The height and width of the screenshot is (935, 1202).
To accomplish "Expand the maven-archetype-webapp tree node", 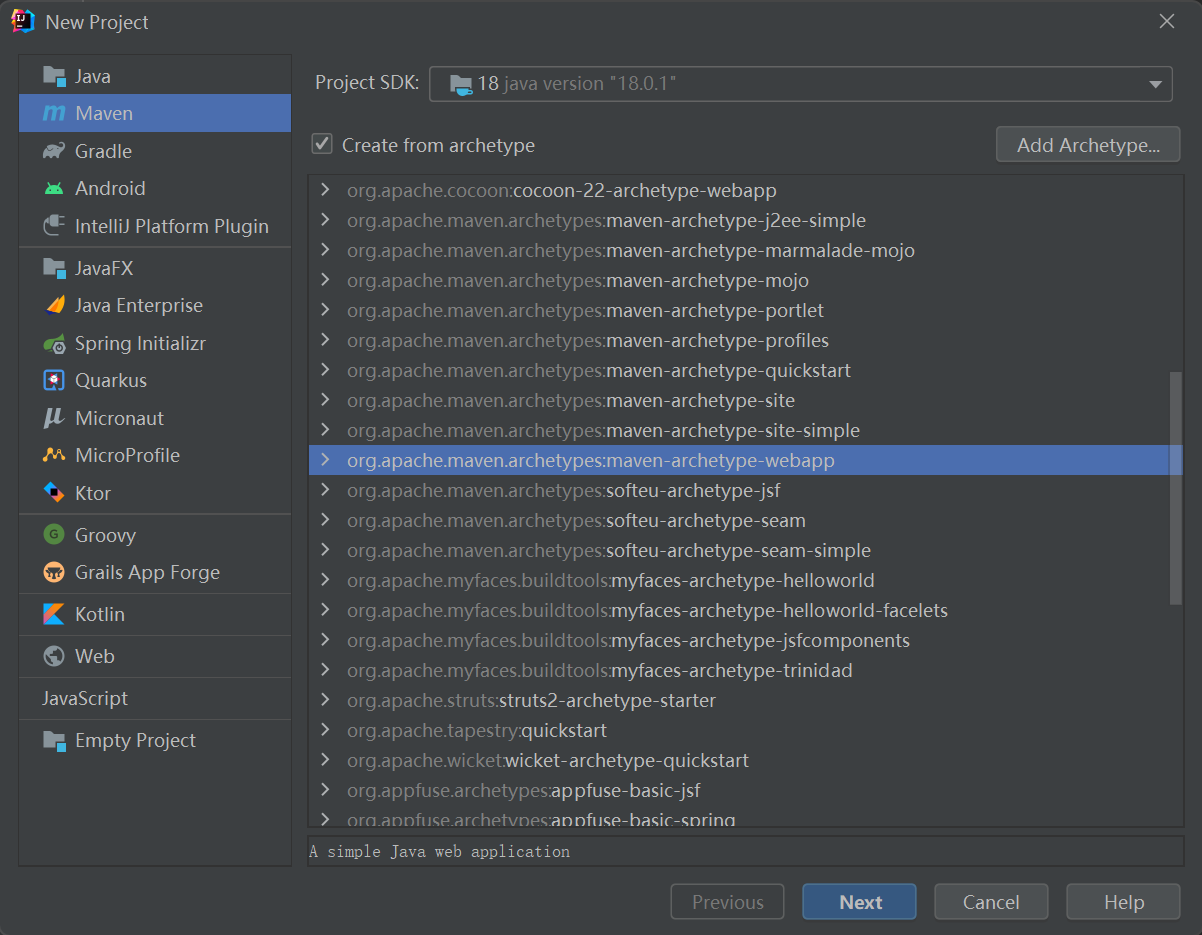I will [324, 461].
